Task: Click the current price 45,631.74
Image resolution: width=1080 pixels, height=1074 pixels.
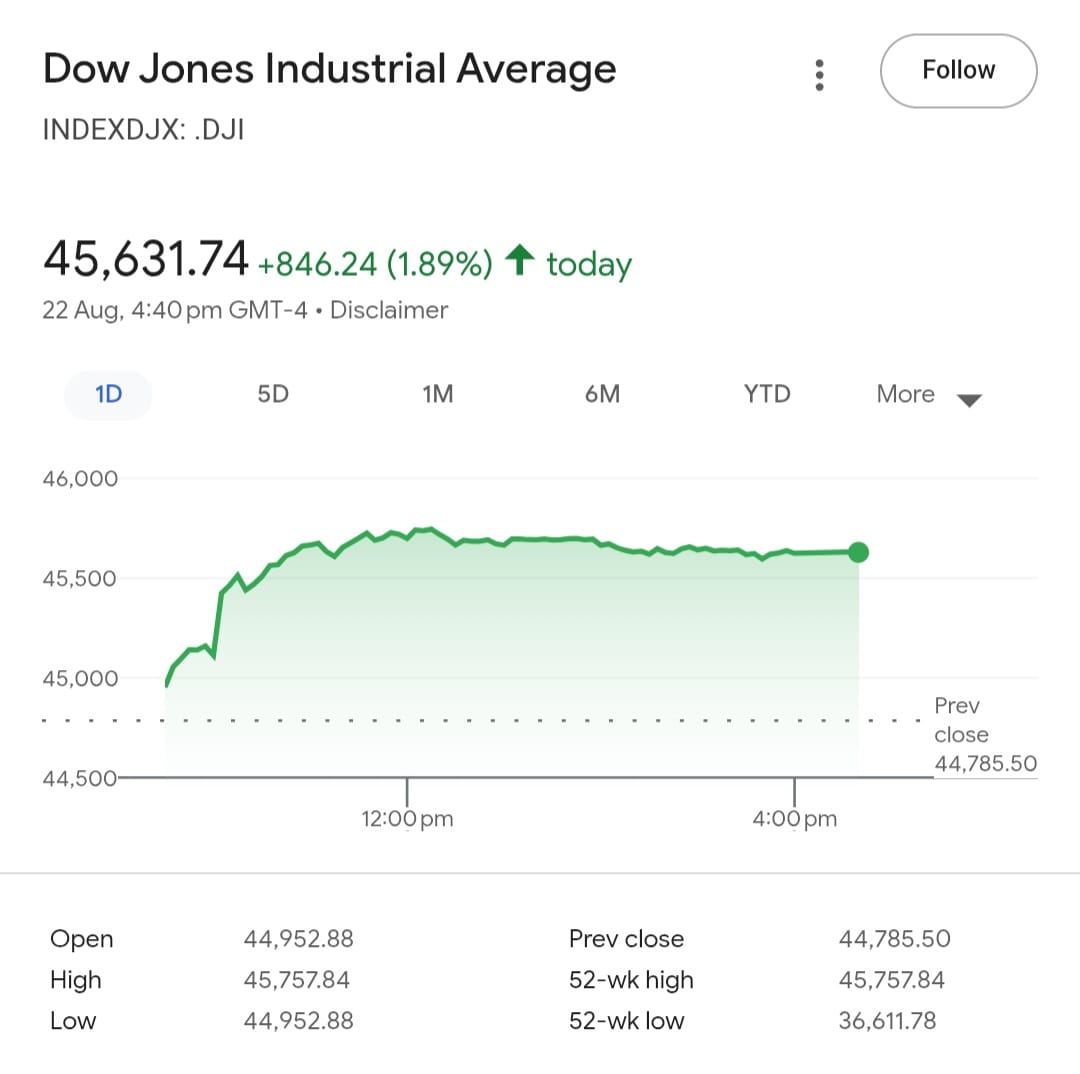Action: (x=145, y=261)
